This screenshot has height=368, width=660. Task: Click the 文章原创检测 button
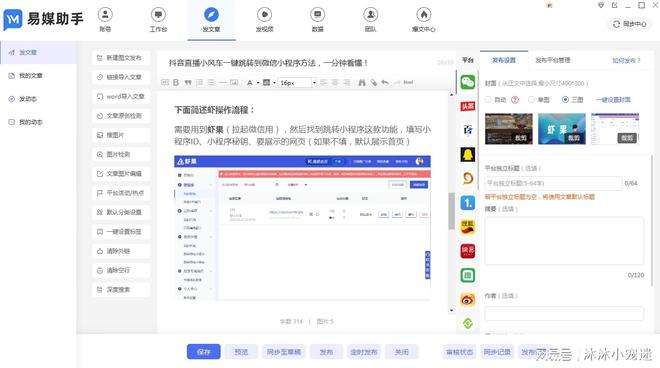click(121, 116)
